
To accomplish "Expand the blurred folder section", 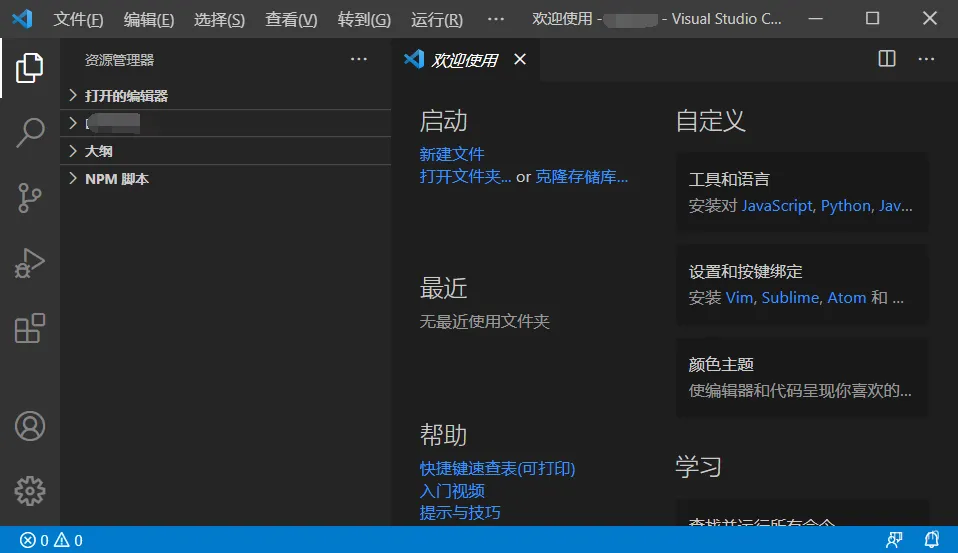I will pyautogui.click(x=225, y=123).
